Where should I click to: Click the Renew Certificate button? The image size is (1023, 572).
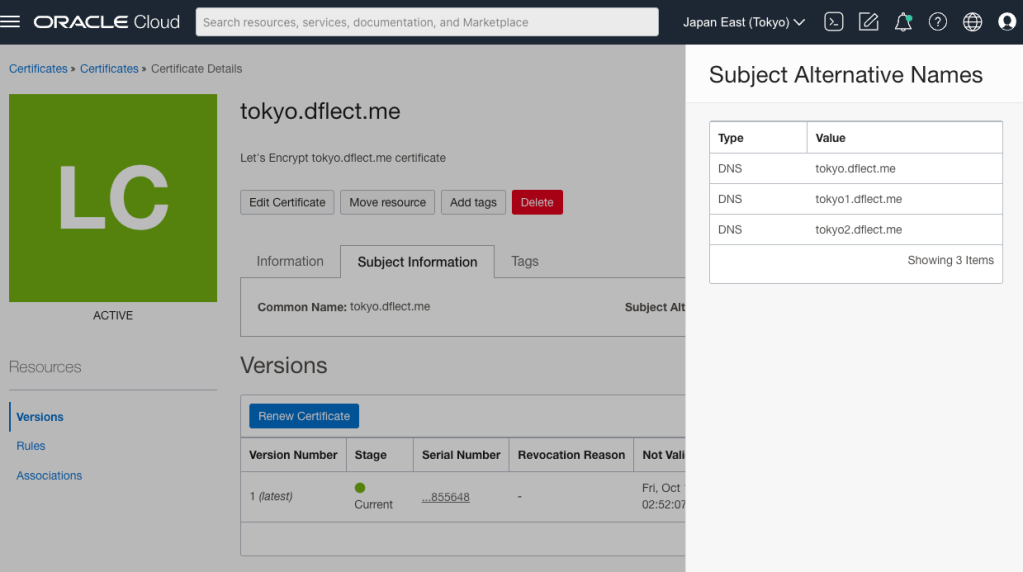pyautogui.click(x=304, y=416)
